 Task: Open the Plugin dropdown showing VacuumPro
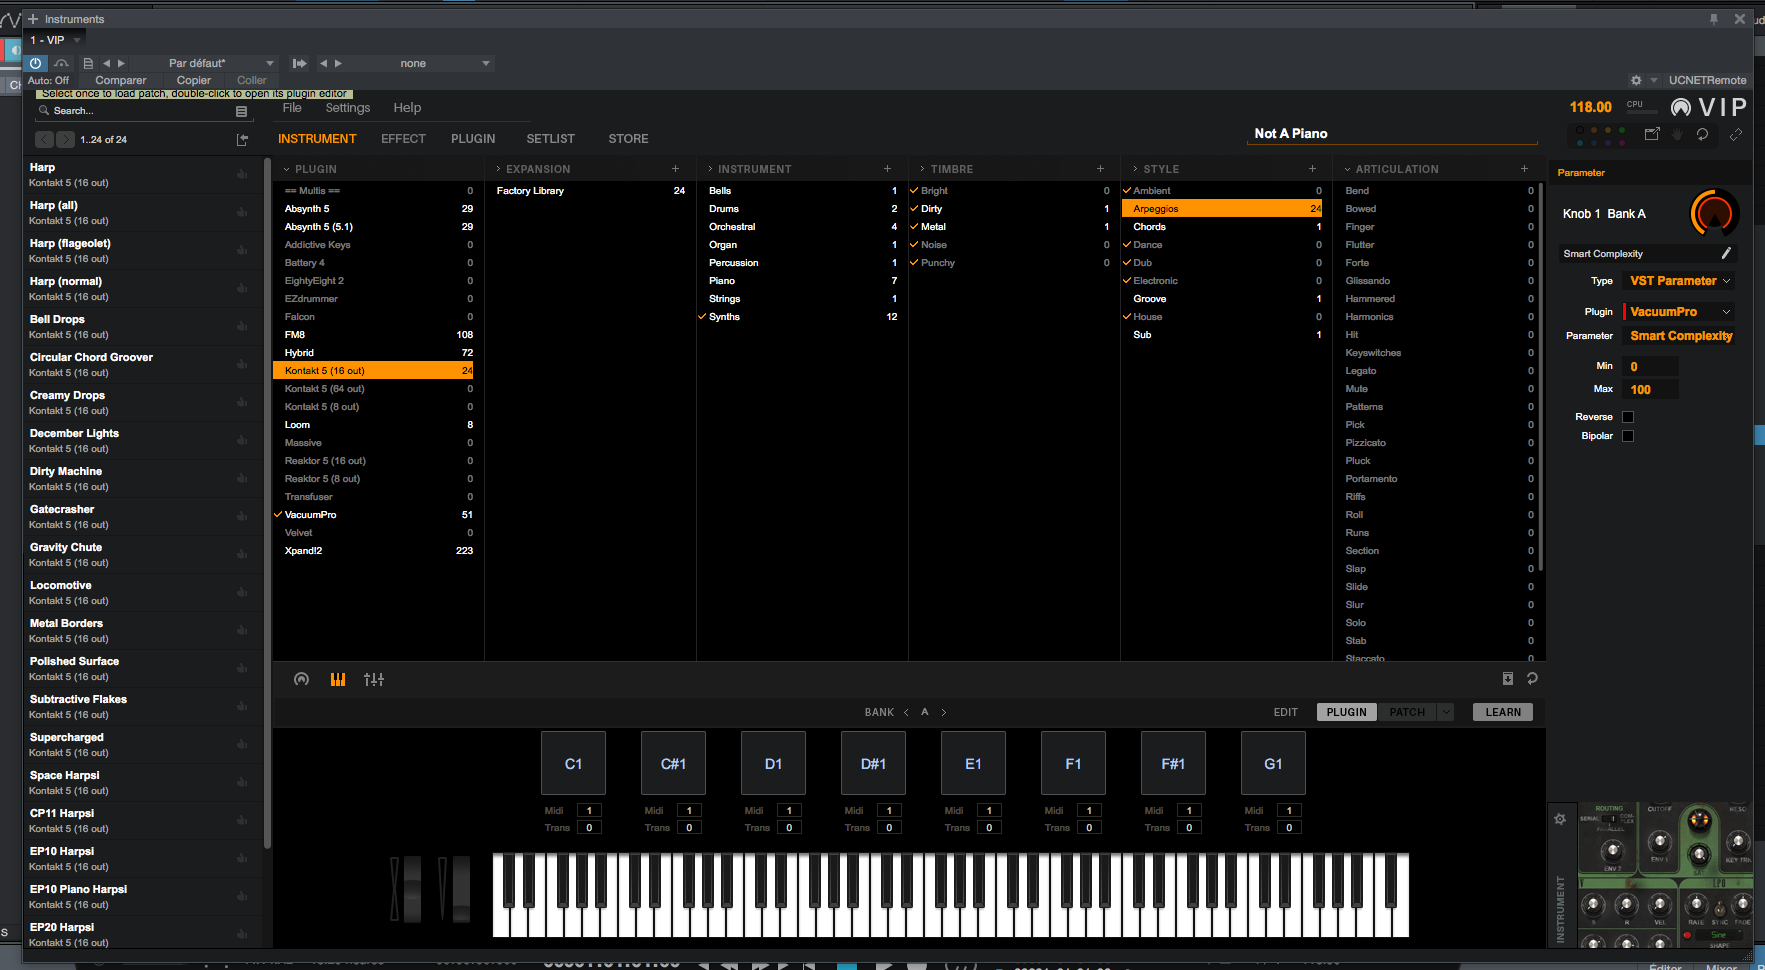pos(1678,311)
